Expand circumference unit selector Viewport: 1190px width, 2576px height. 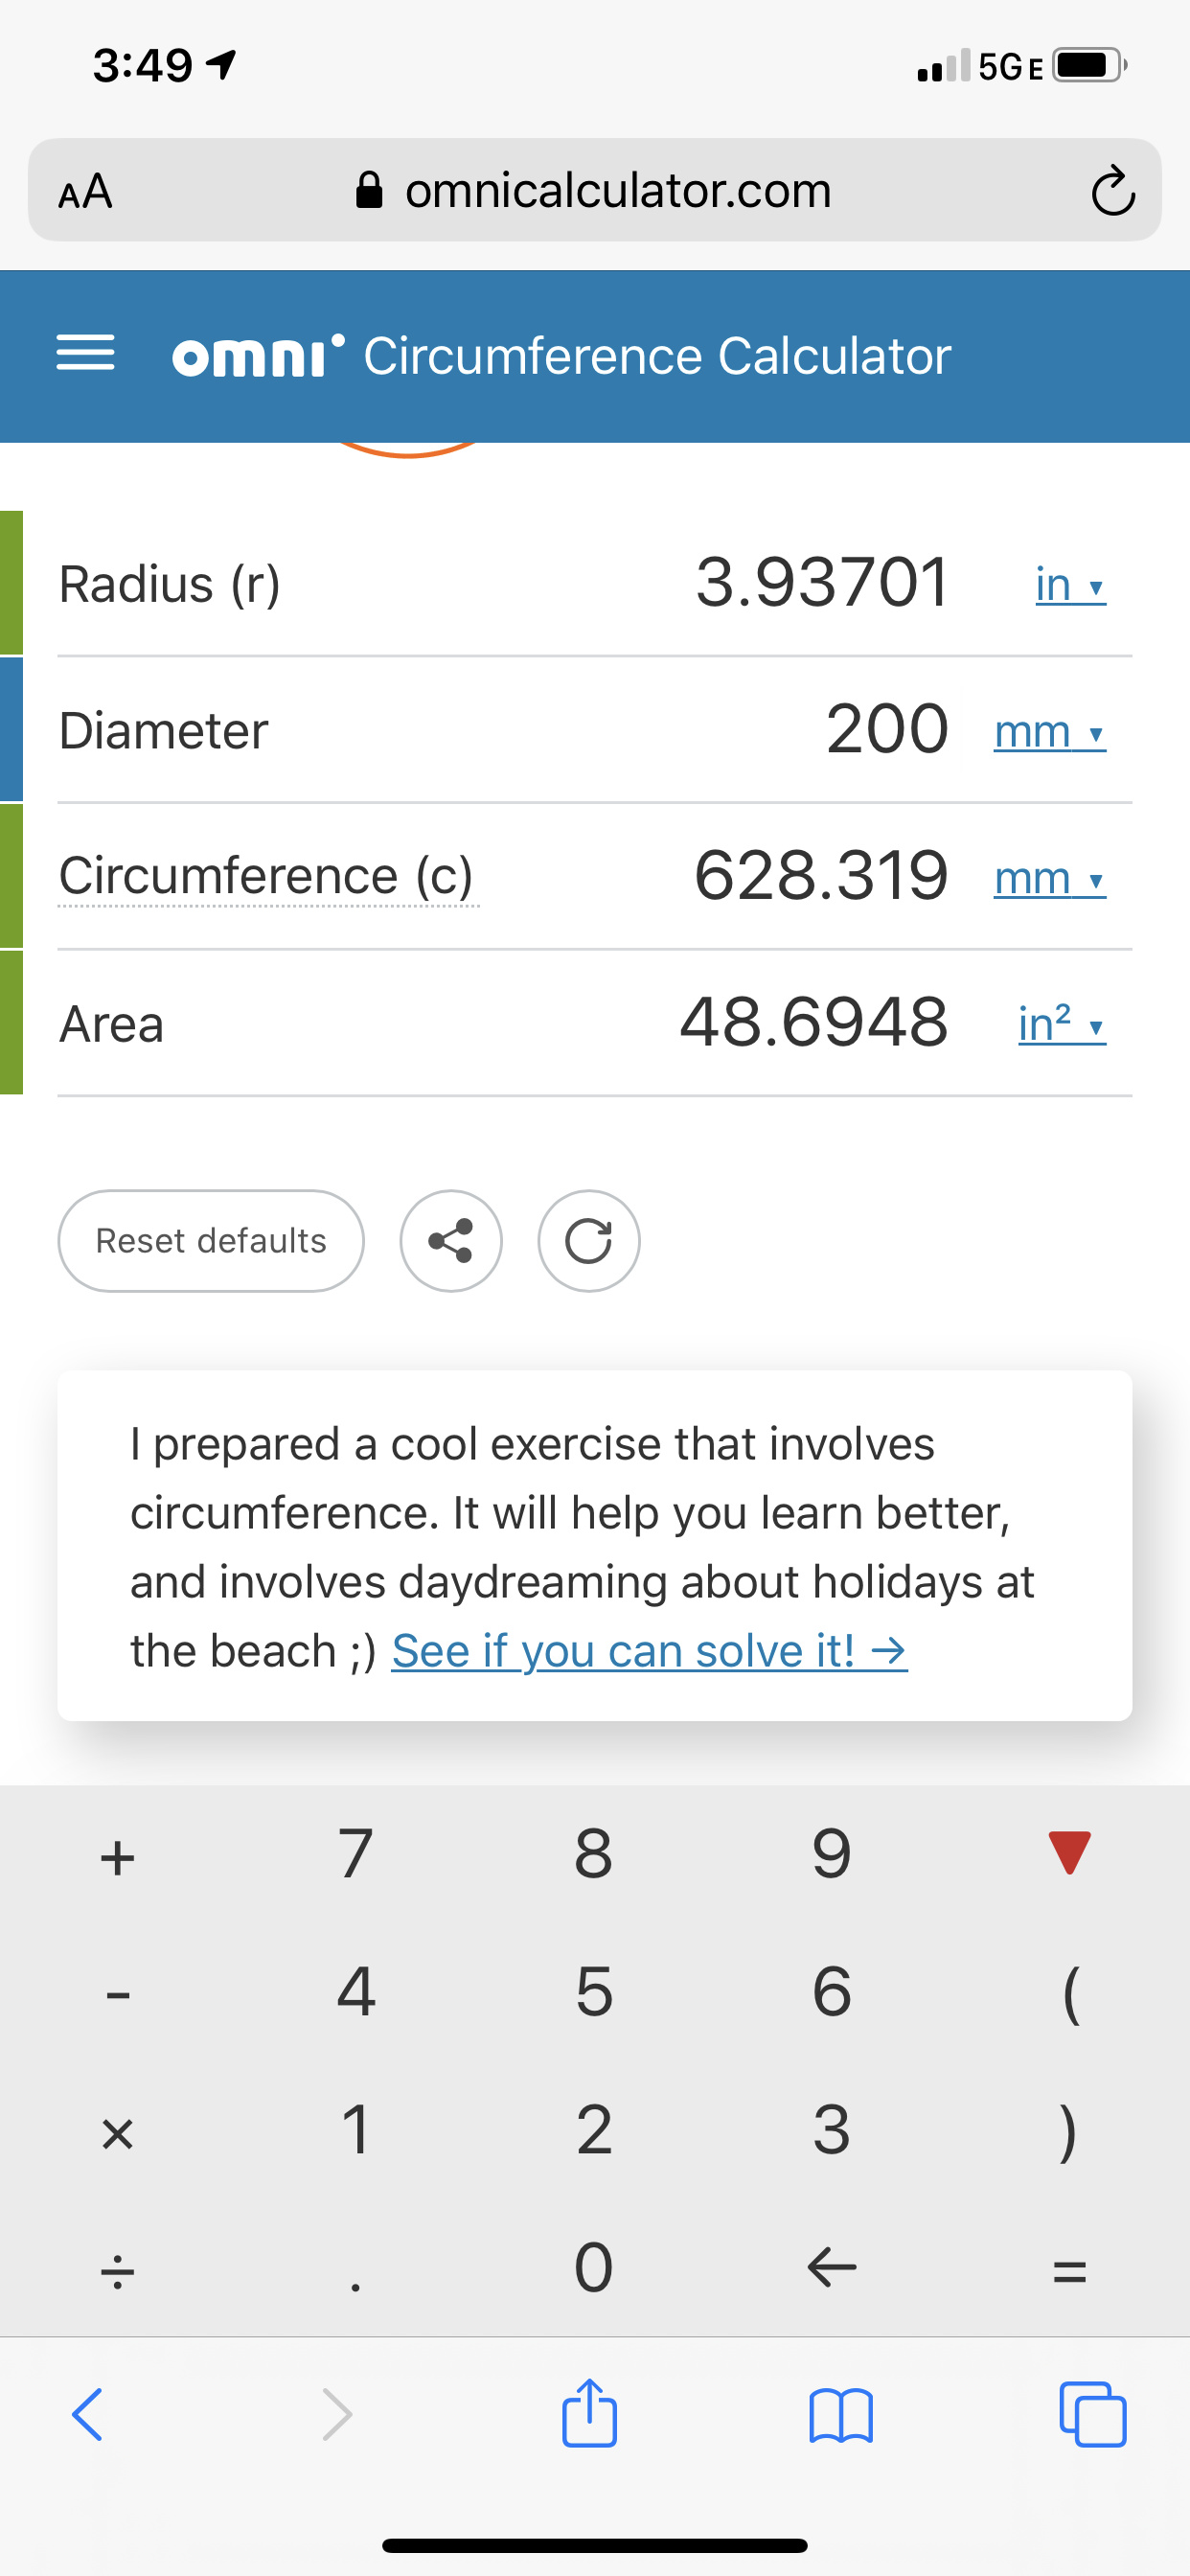coord(1049,879)
